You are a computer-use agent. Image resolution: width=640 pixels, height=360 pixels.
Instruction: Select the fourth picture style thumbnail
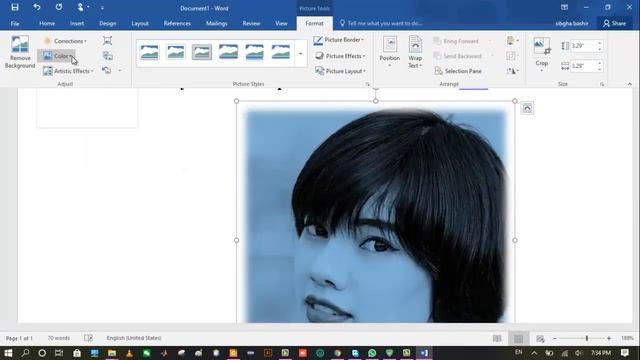point(228,52)
